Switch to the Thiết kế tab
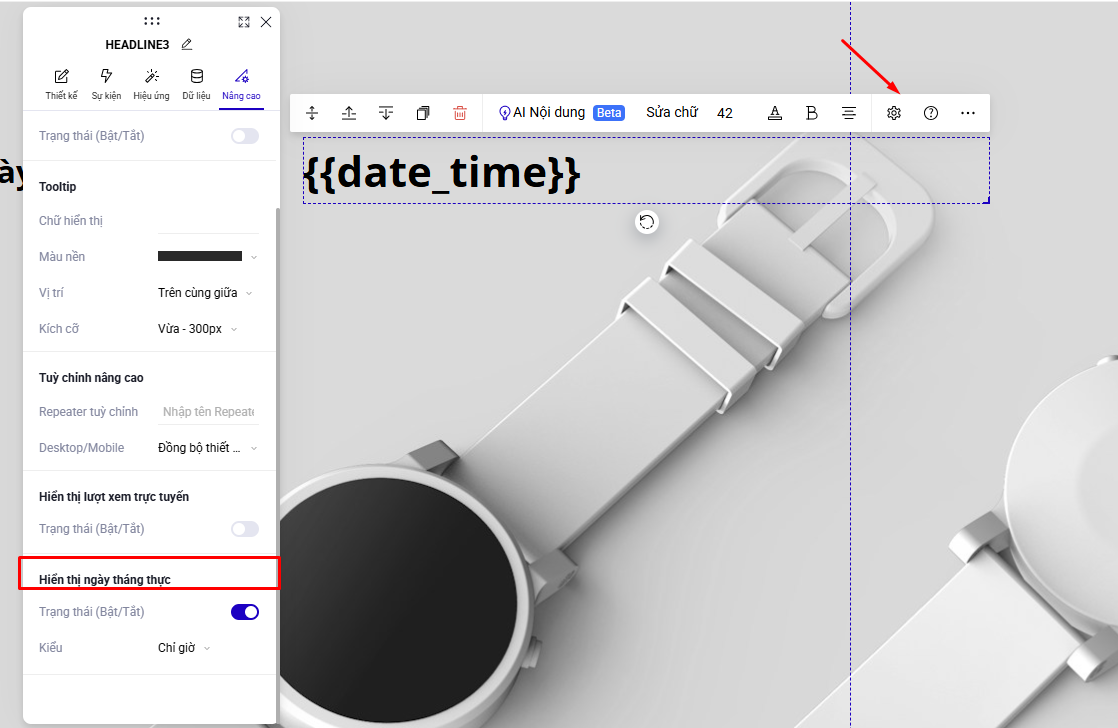This screenshot has width=1118, height=728. point(61,84)
